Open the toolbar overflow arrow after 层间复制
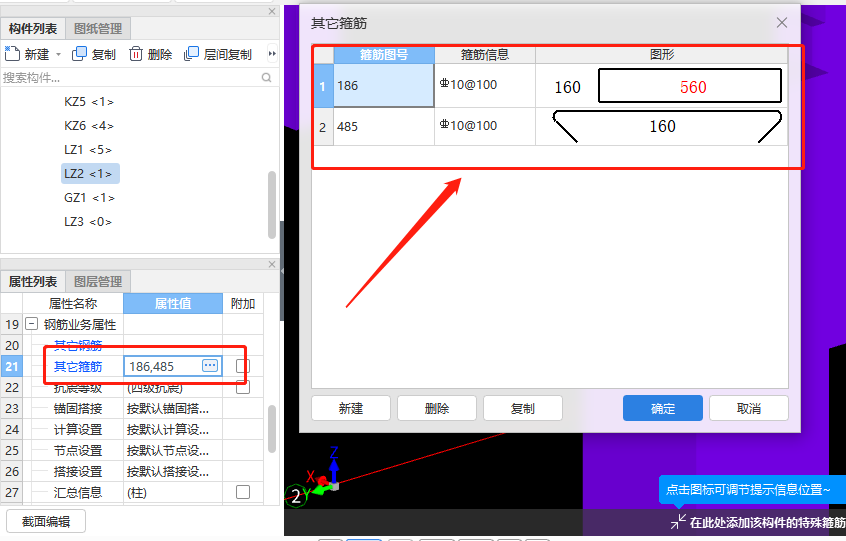 [272, 53]
